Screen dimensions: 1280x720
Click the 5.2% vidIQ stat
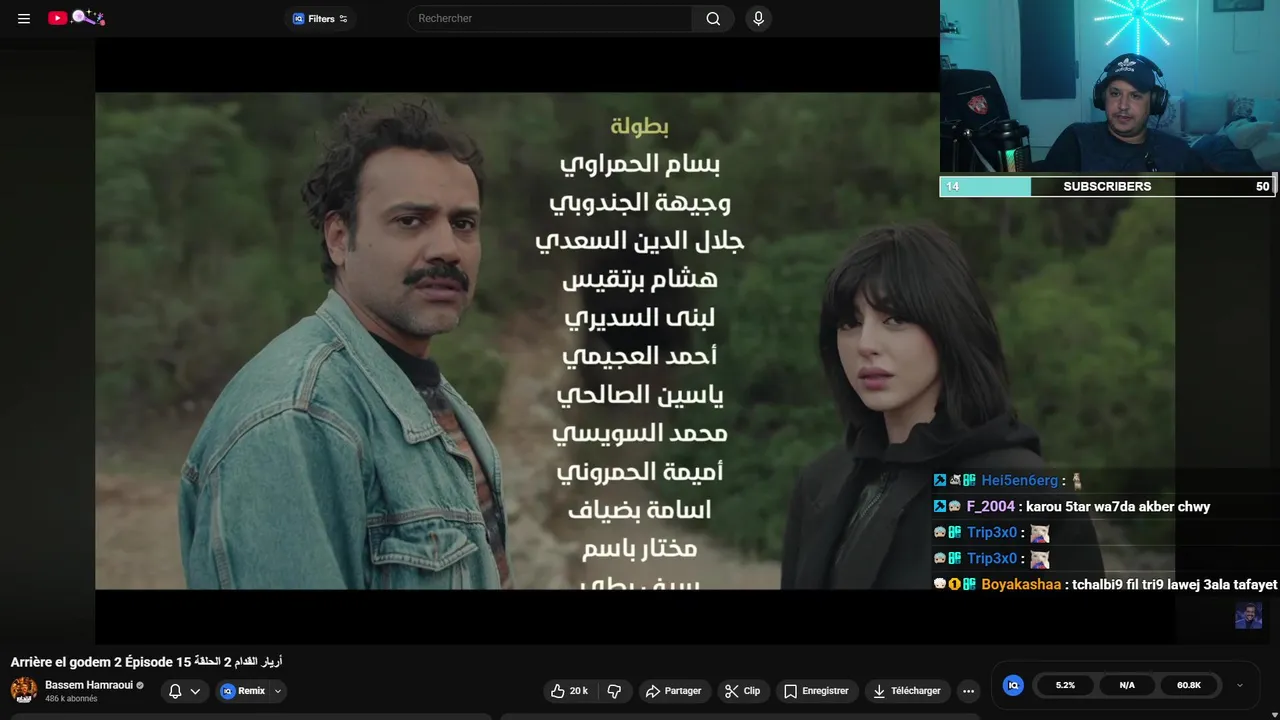pos(1065,685)
